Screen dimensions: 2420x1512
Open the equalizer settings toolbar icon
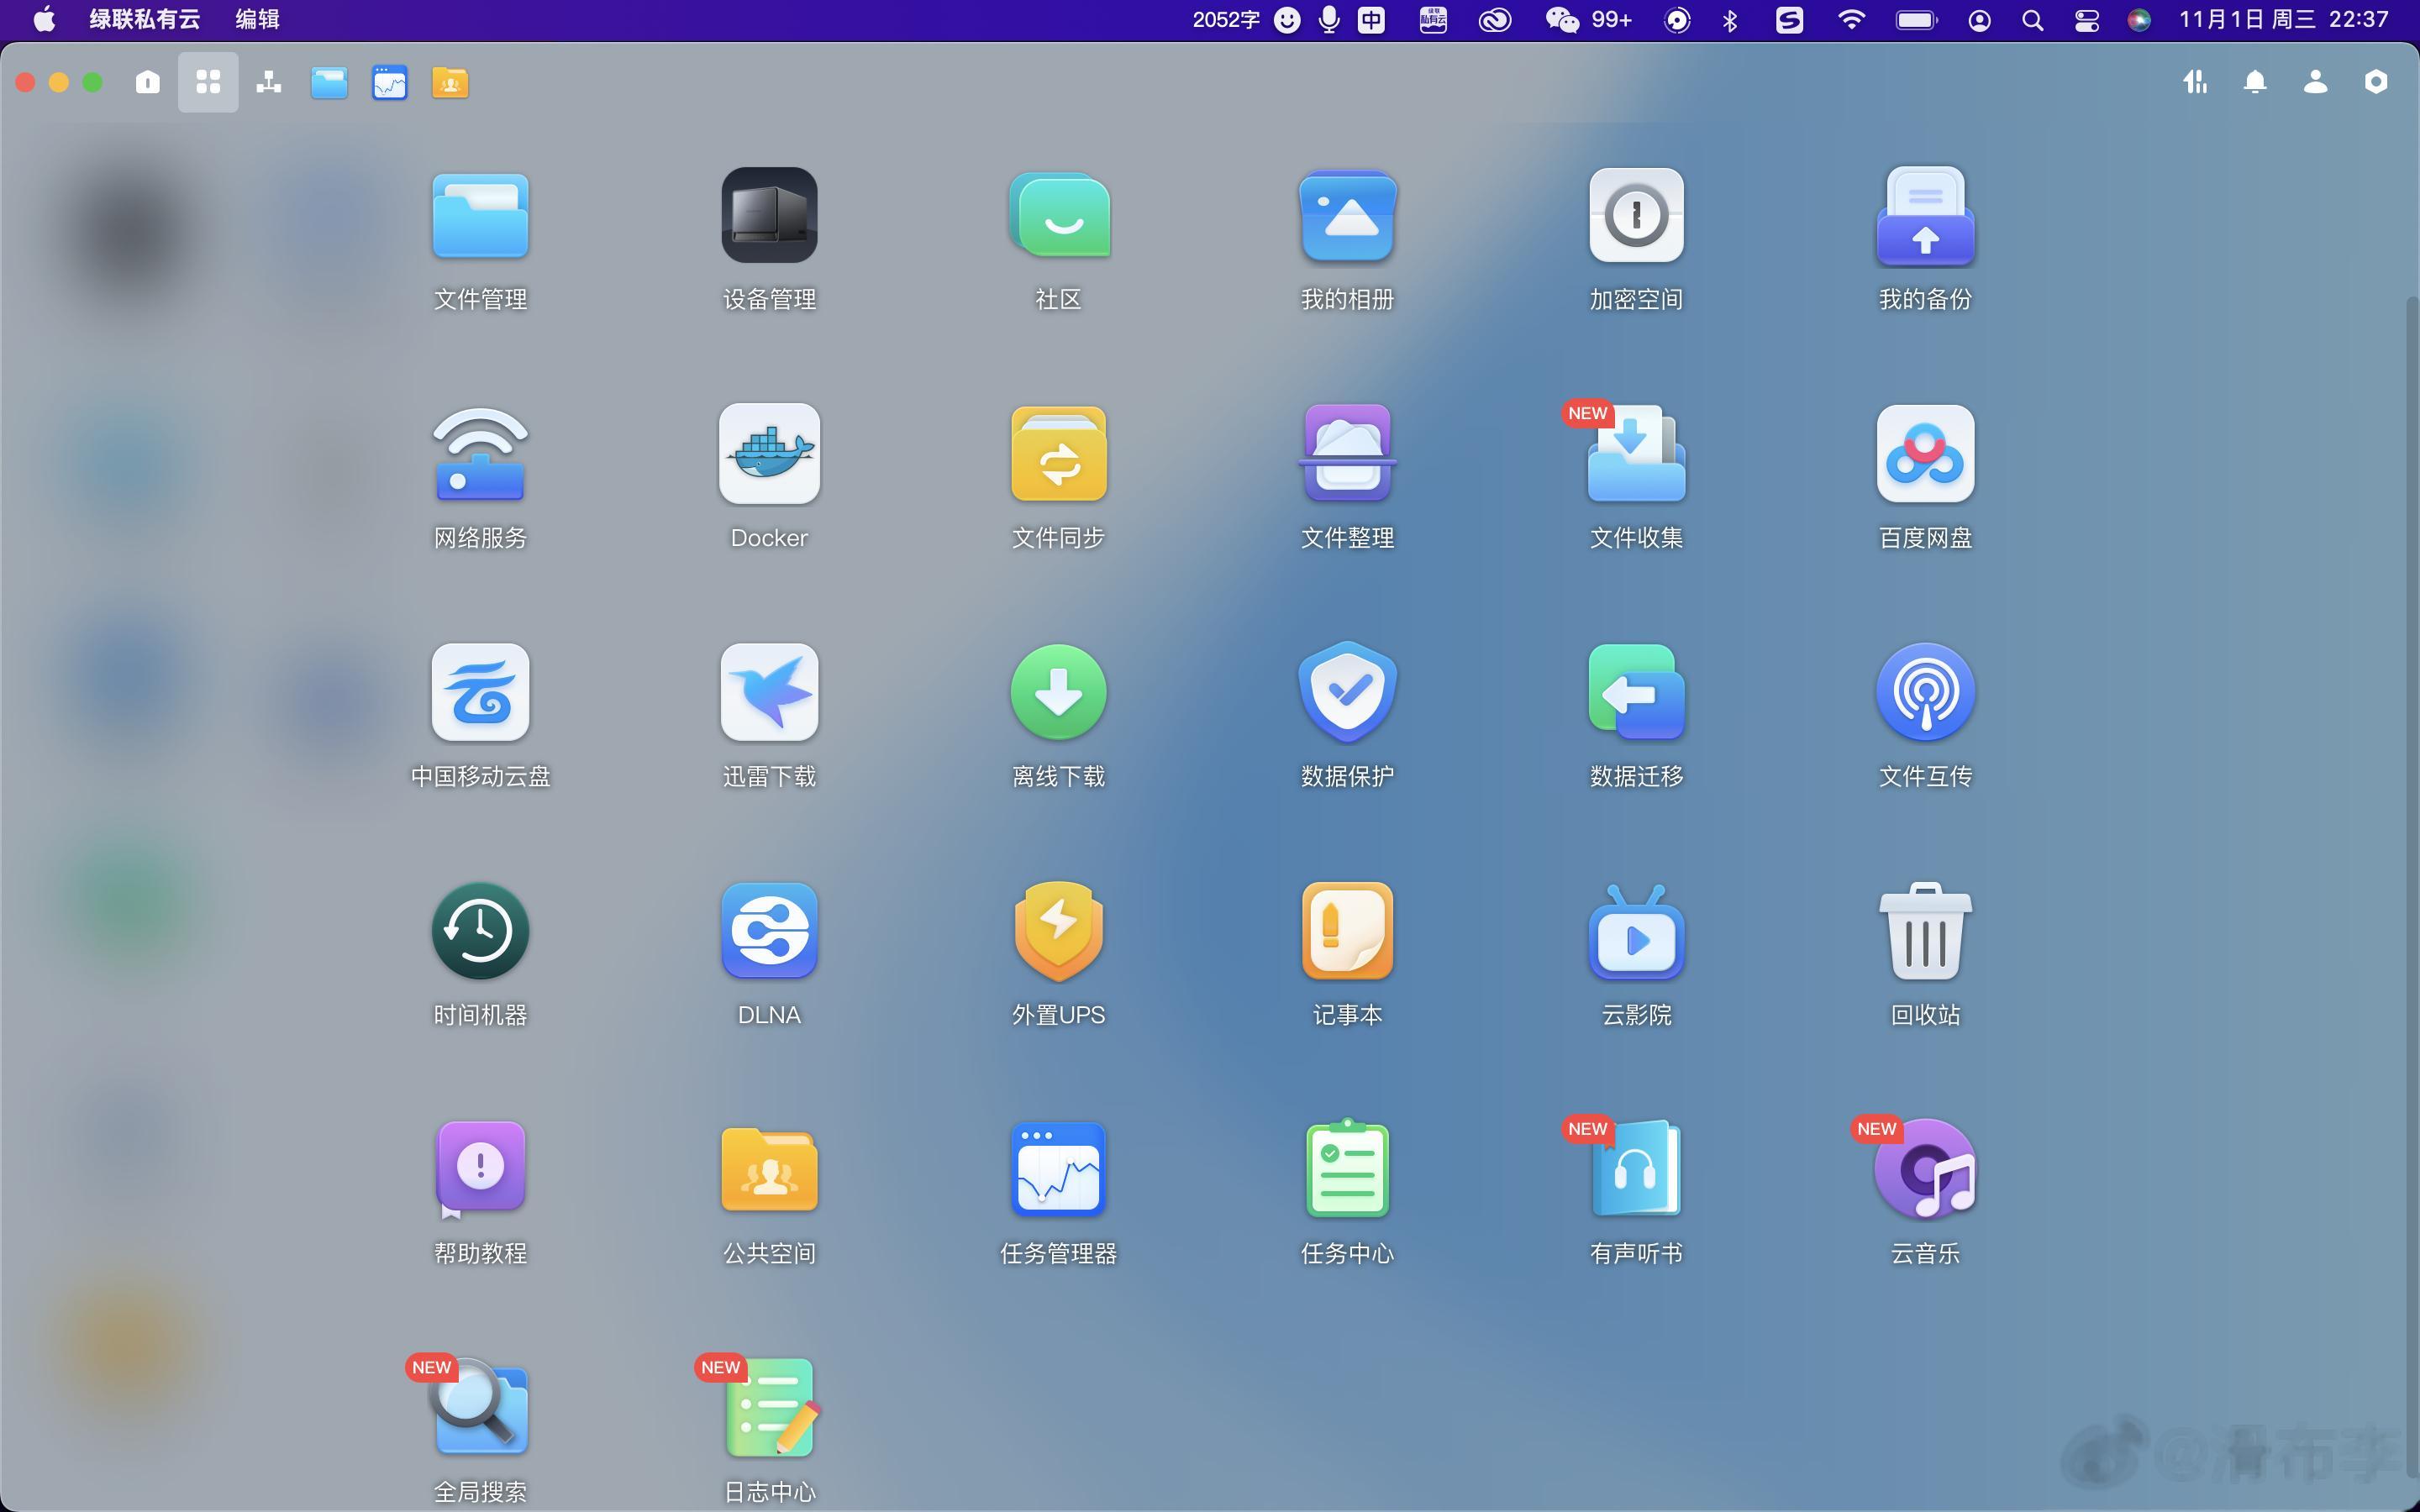tap(2195, 82)
